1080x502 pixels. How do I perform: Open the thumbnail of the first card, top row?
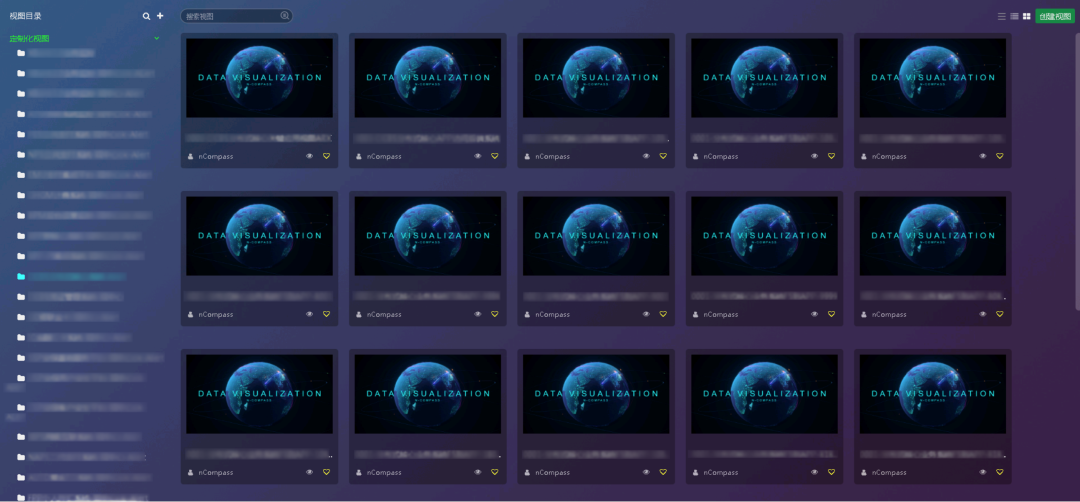click(259, 78)
